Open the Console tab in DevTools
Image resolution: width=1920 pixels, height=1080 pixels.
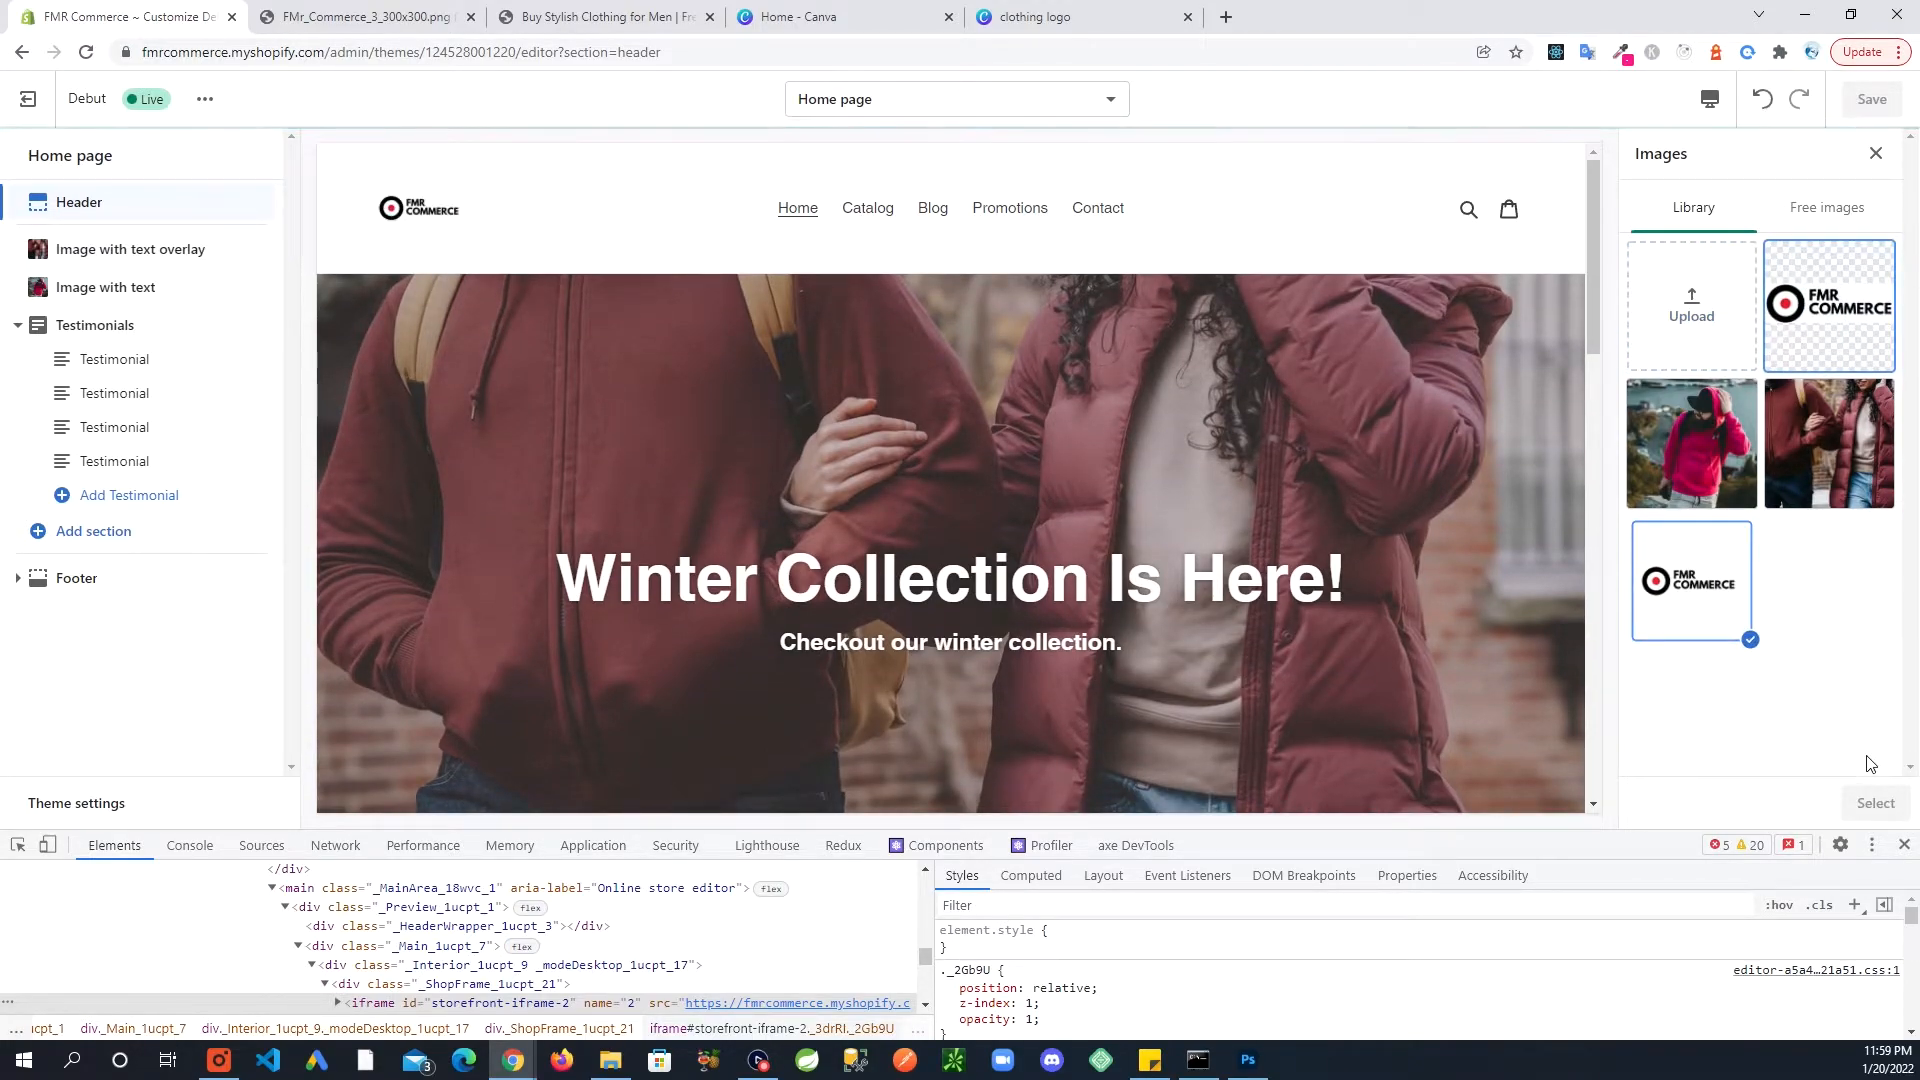pos(190,845)
